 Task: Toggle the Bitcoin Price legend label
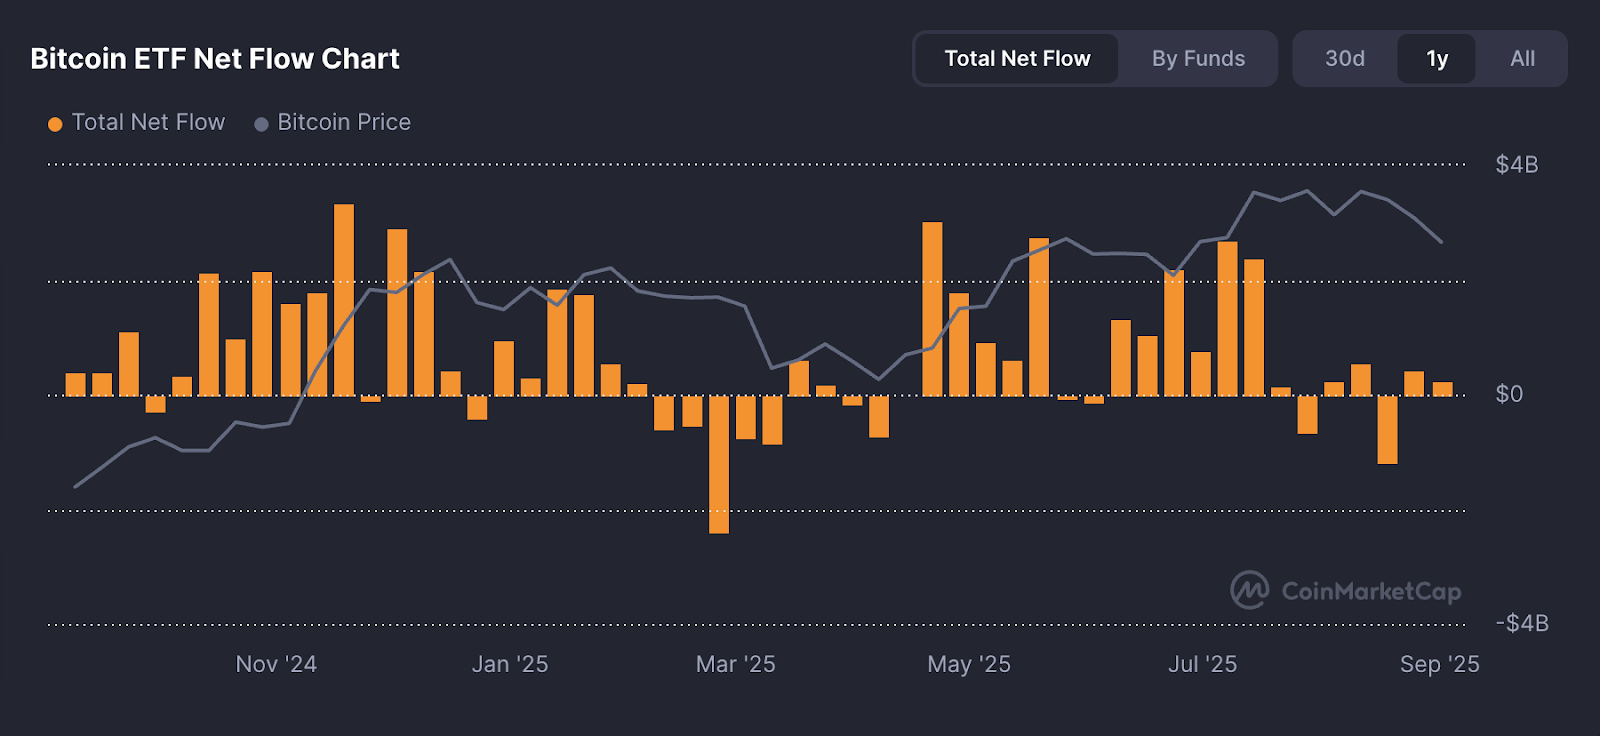coord(344,122)
